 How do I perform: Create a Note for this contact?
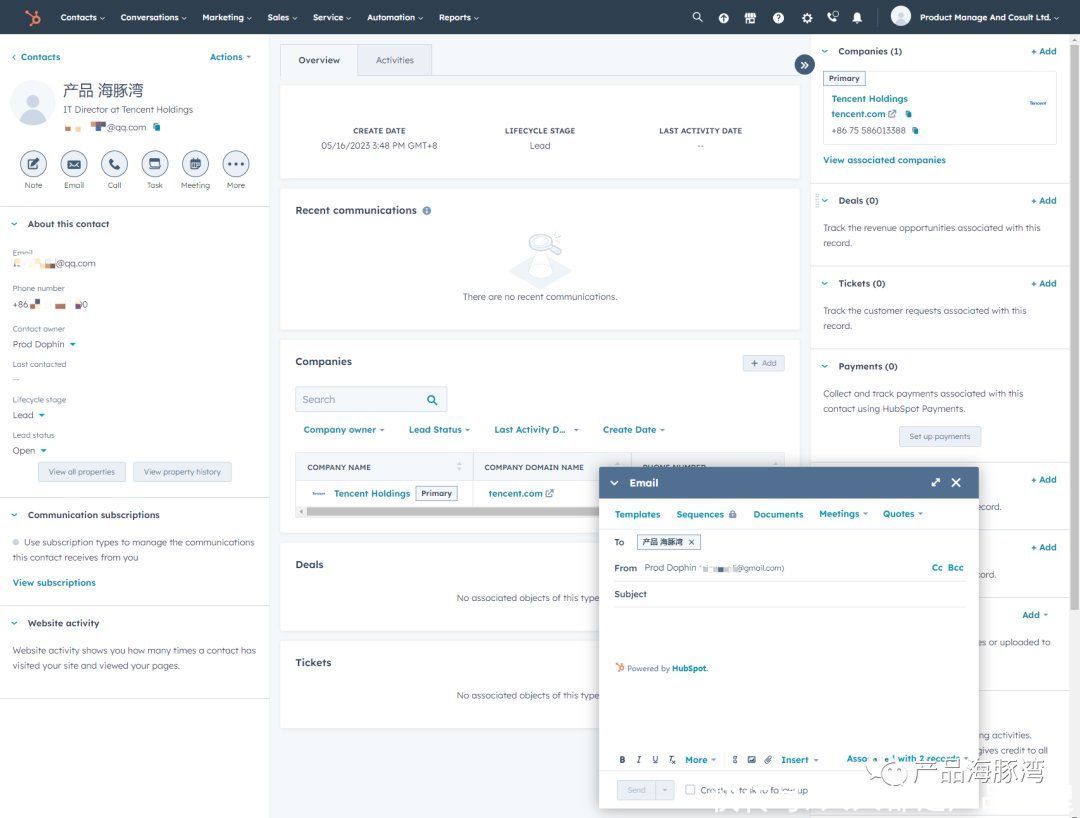(x=33, y=164)
